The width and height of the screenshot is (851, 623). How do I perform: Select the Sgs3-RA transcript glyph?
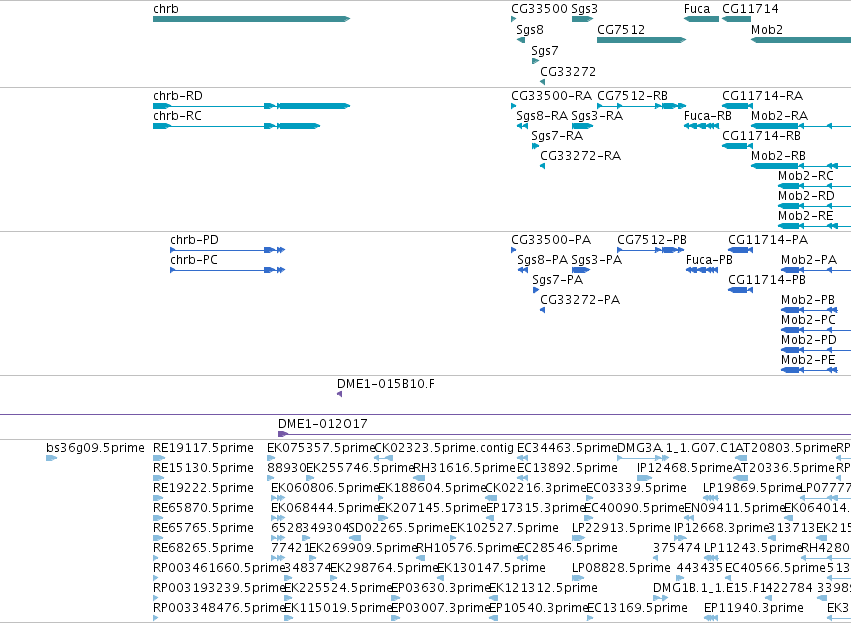582,126
